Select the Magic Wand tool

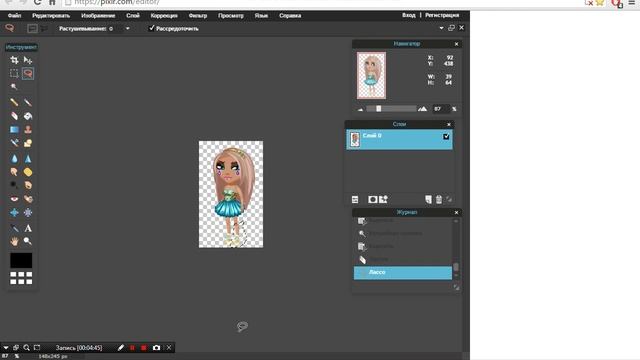point(14,87)
